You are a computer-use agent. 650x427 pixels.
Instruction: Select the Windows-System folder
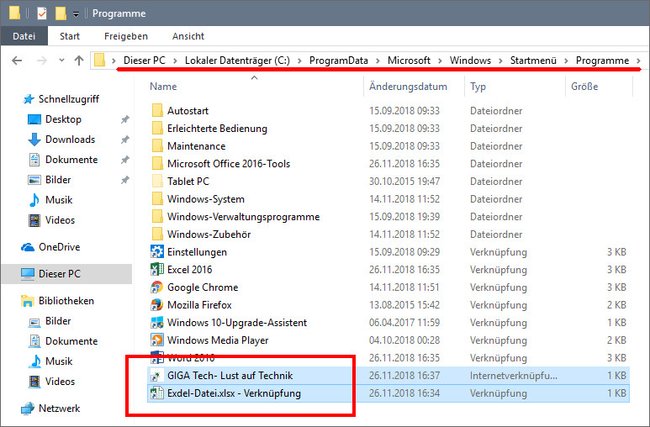[206, 199]
